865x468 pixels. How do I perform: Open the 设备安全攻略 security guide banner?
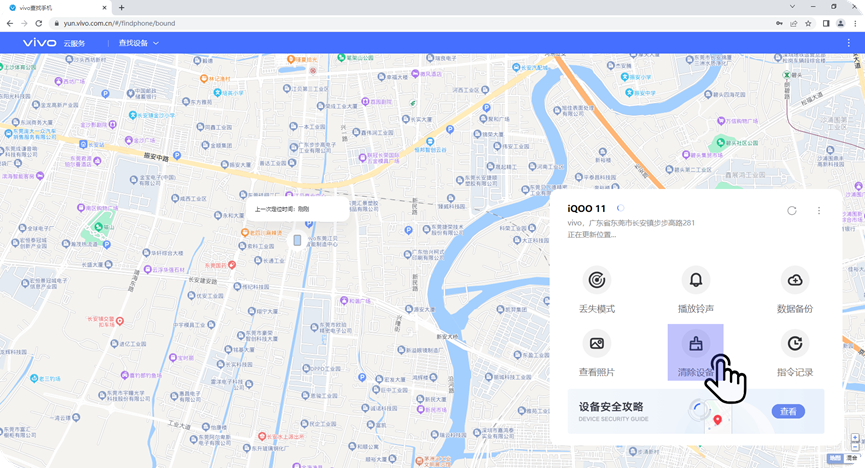point(696,411)
